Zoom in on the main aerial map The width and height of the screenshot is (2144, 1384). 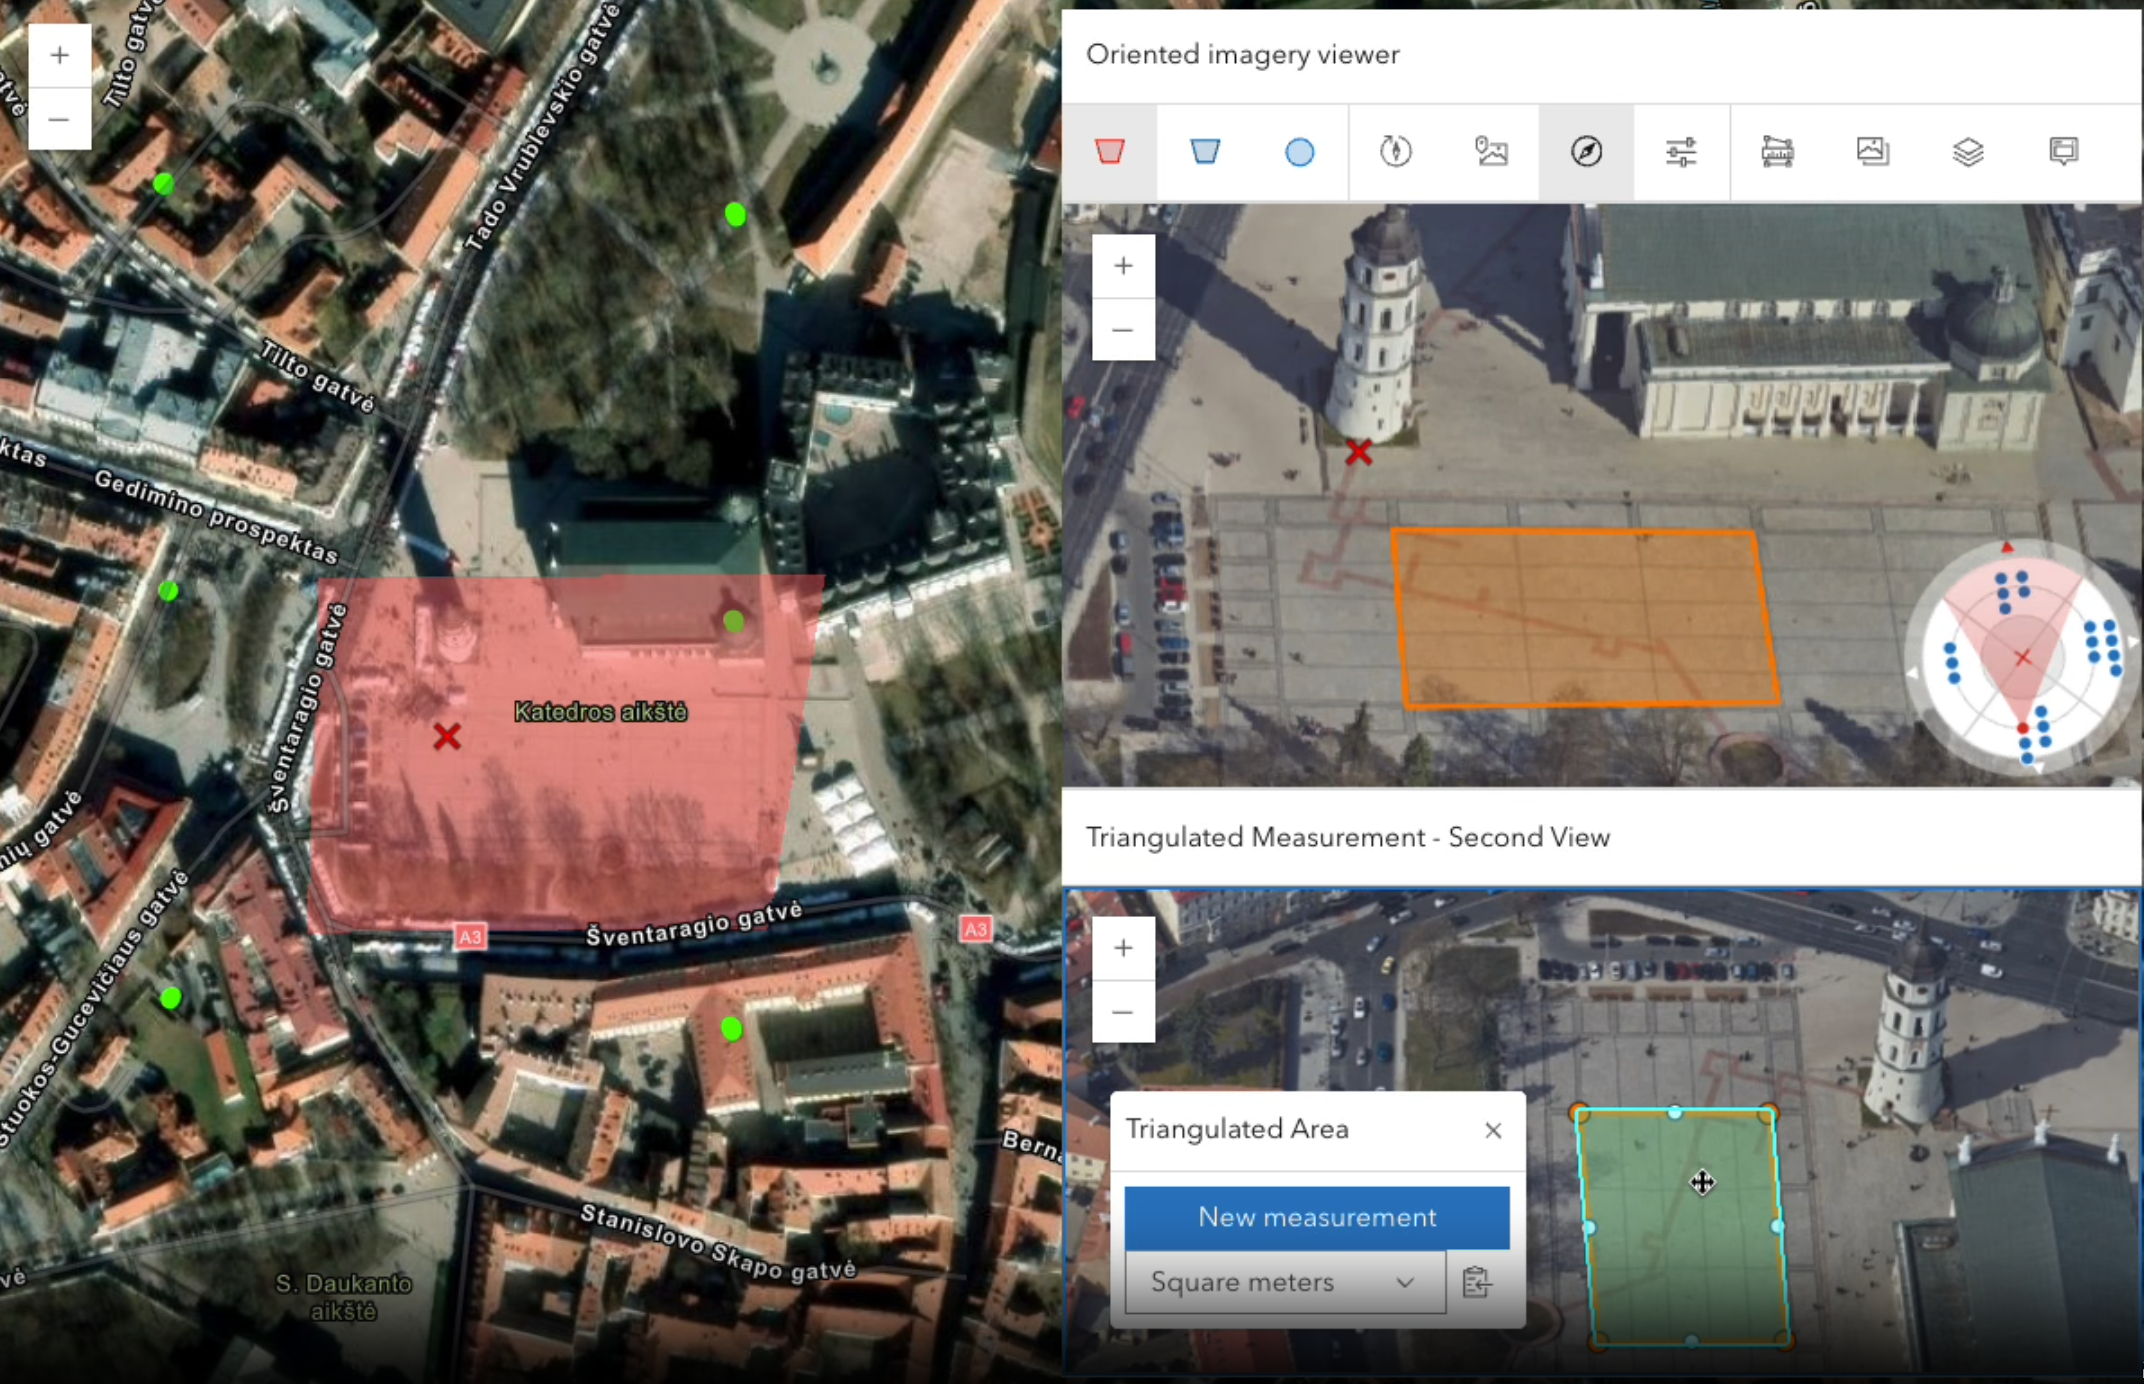click(x=59, y=55)
